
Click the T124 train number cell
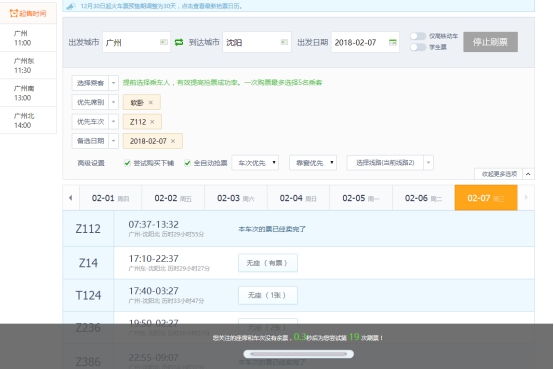pos(88,295)
